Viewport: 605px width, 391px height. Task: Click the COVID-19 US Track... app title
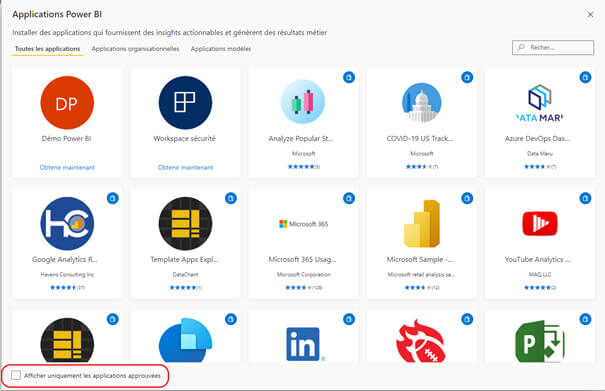[x=420, y=139]
